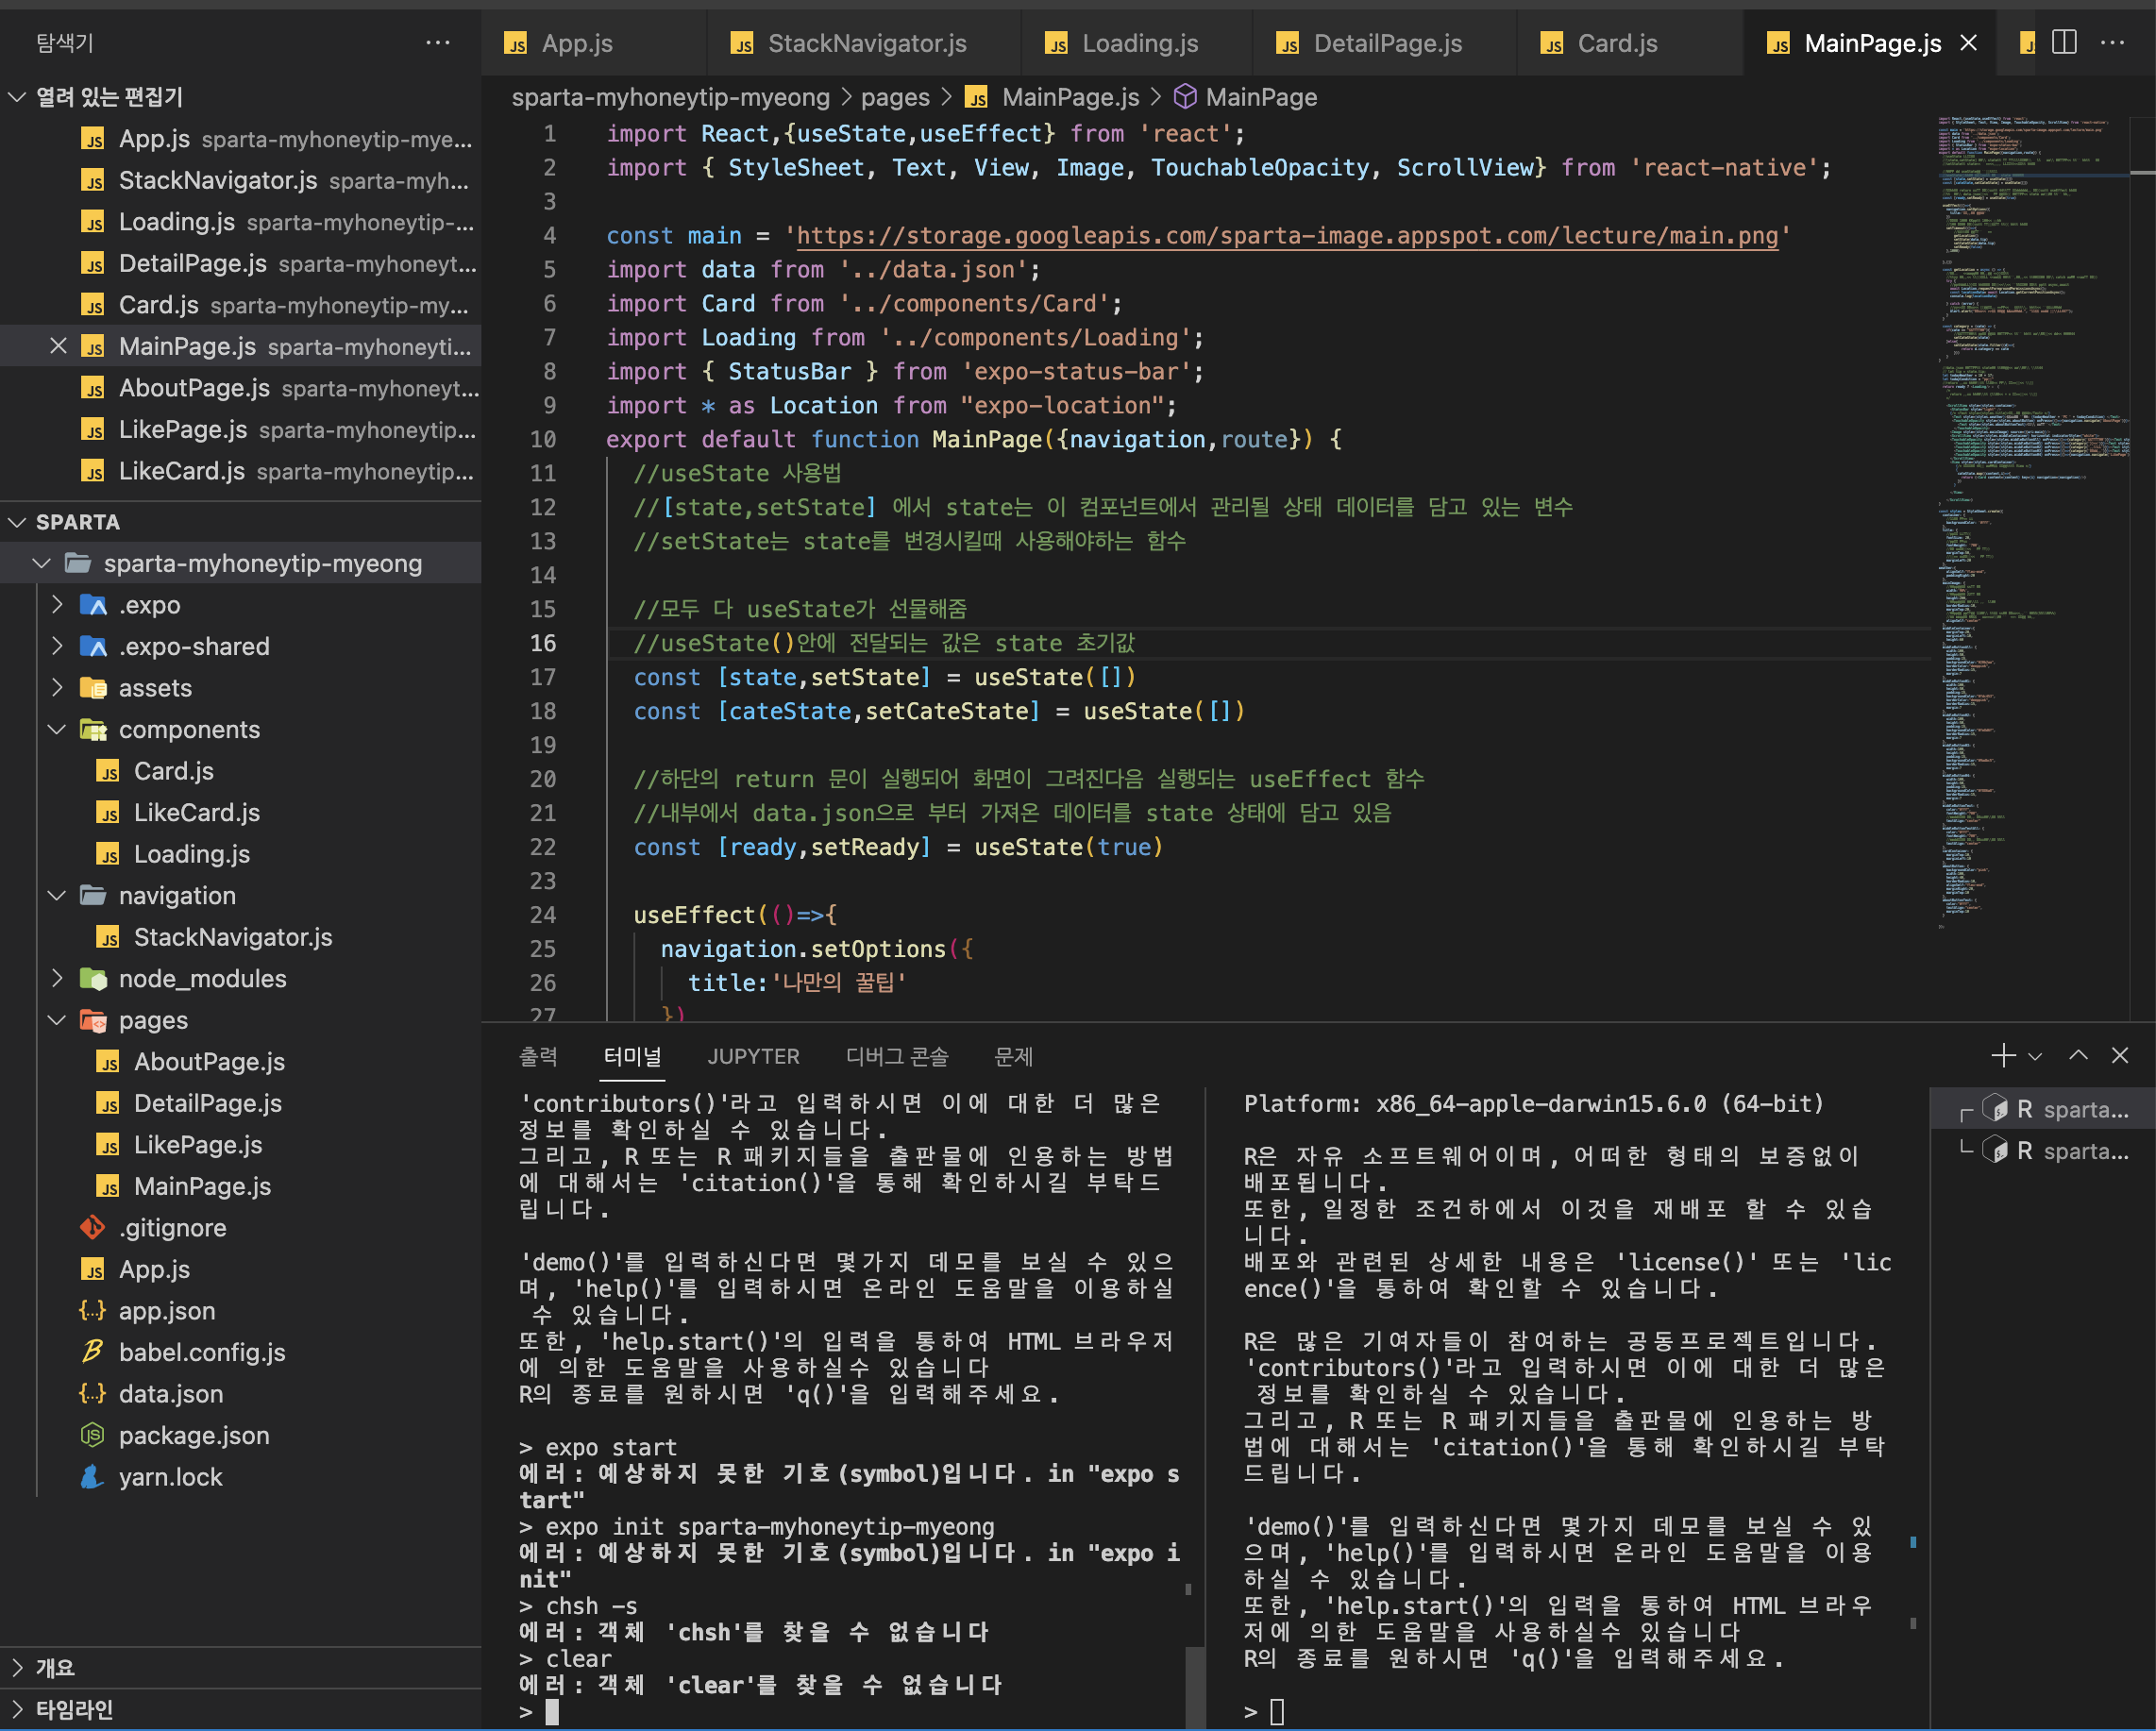Click pages in the breadcrumb path

[895, 97]
